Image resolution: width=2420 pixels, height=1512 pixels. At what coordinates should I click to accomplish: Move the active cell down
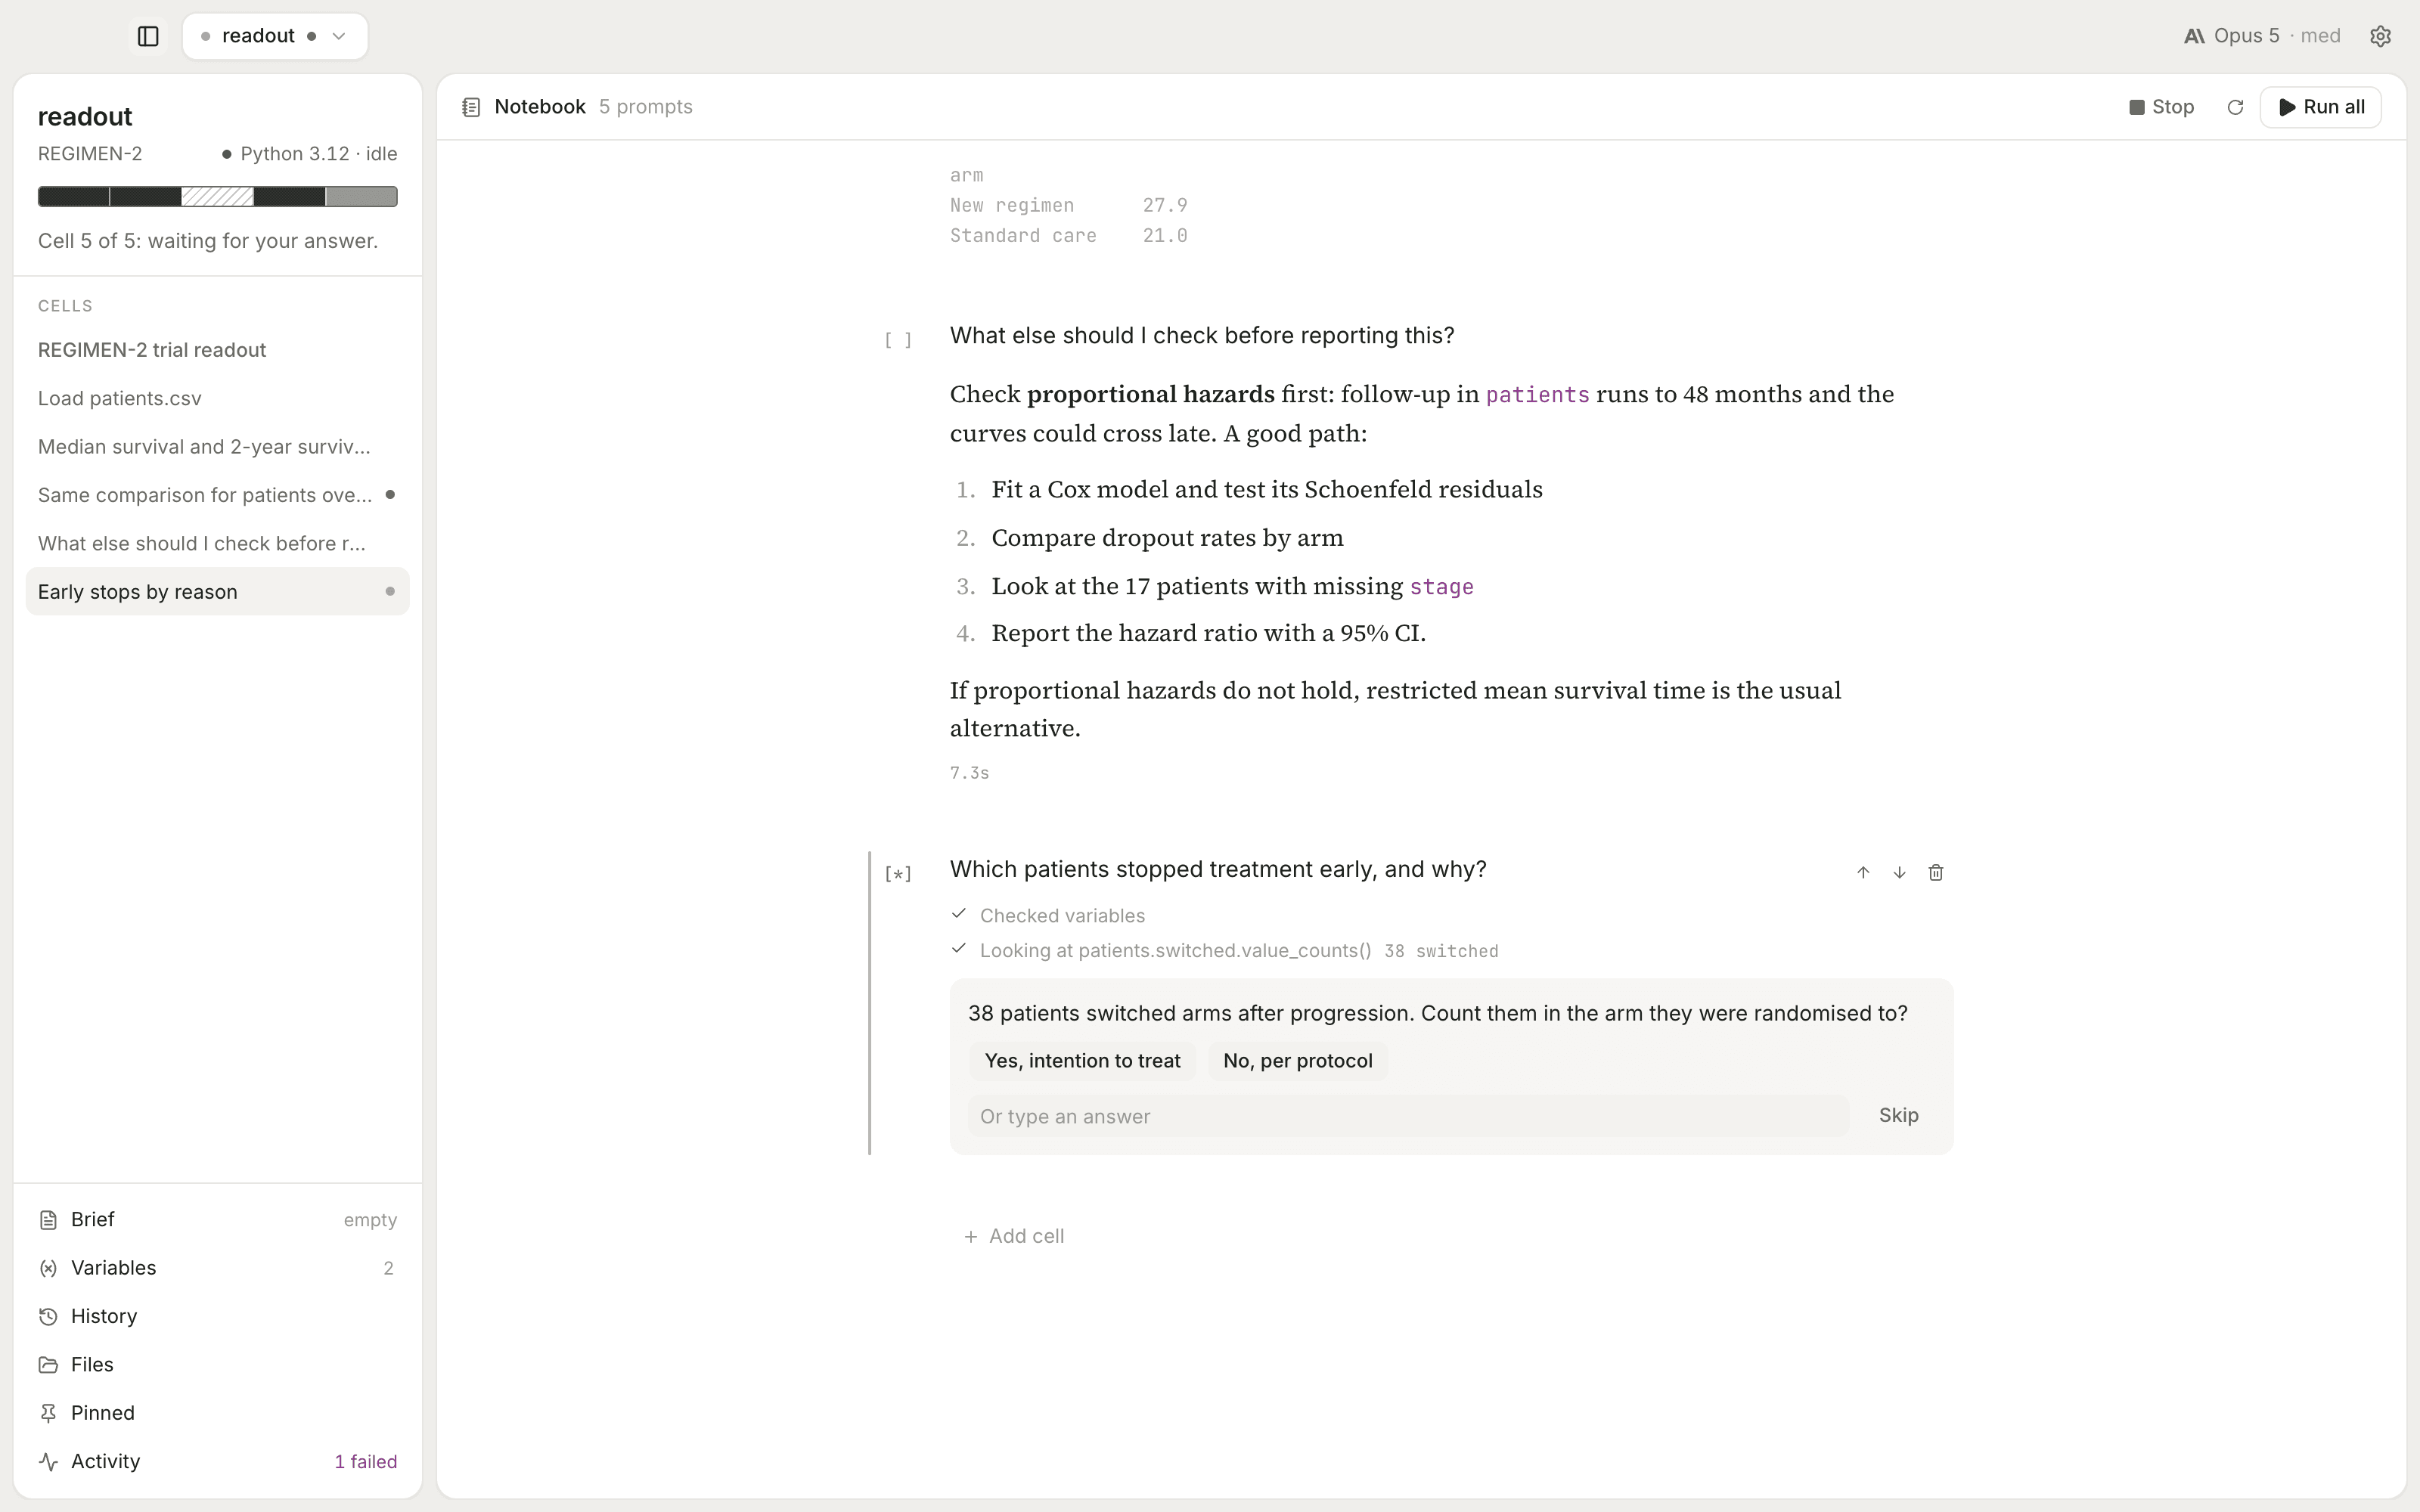click(x=1899, y=872)
